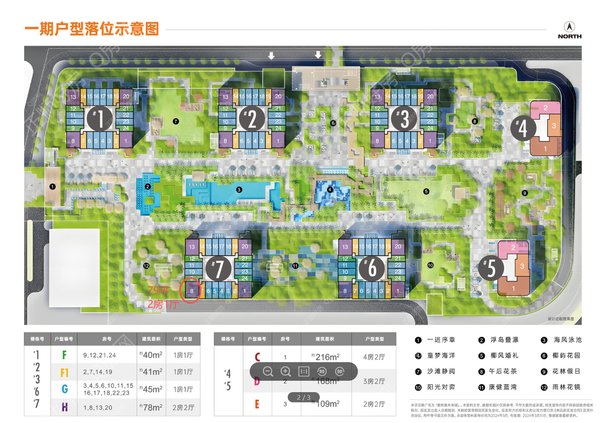Click the 4房2厅 layout cell
600x423 pixels.
click(x=374, y=357)
